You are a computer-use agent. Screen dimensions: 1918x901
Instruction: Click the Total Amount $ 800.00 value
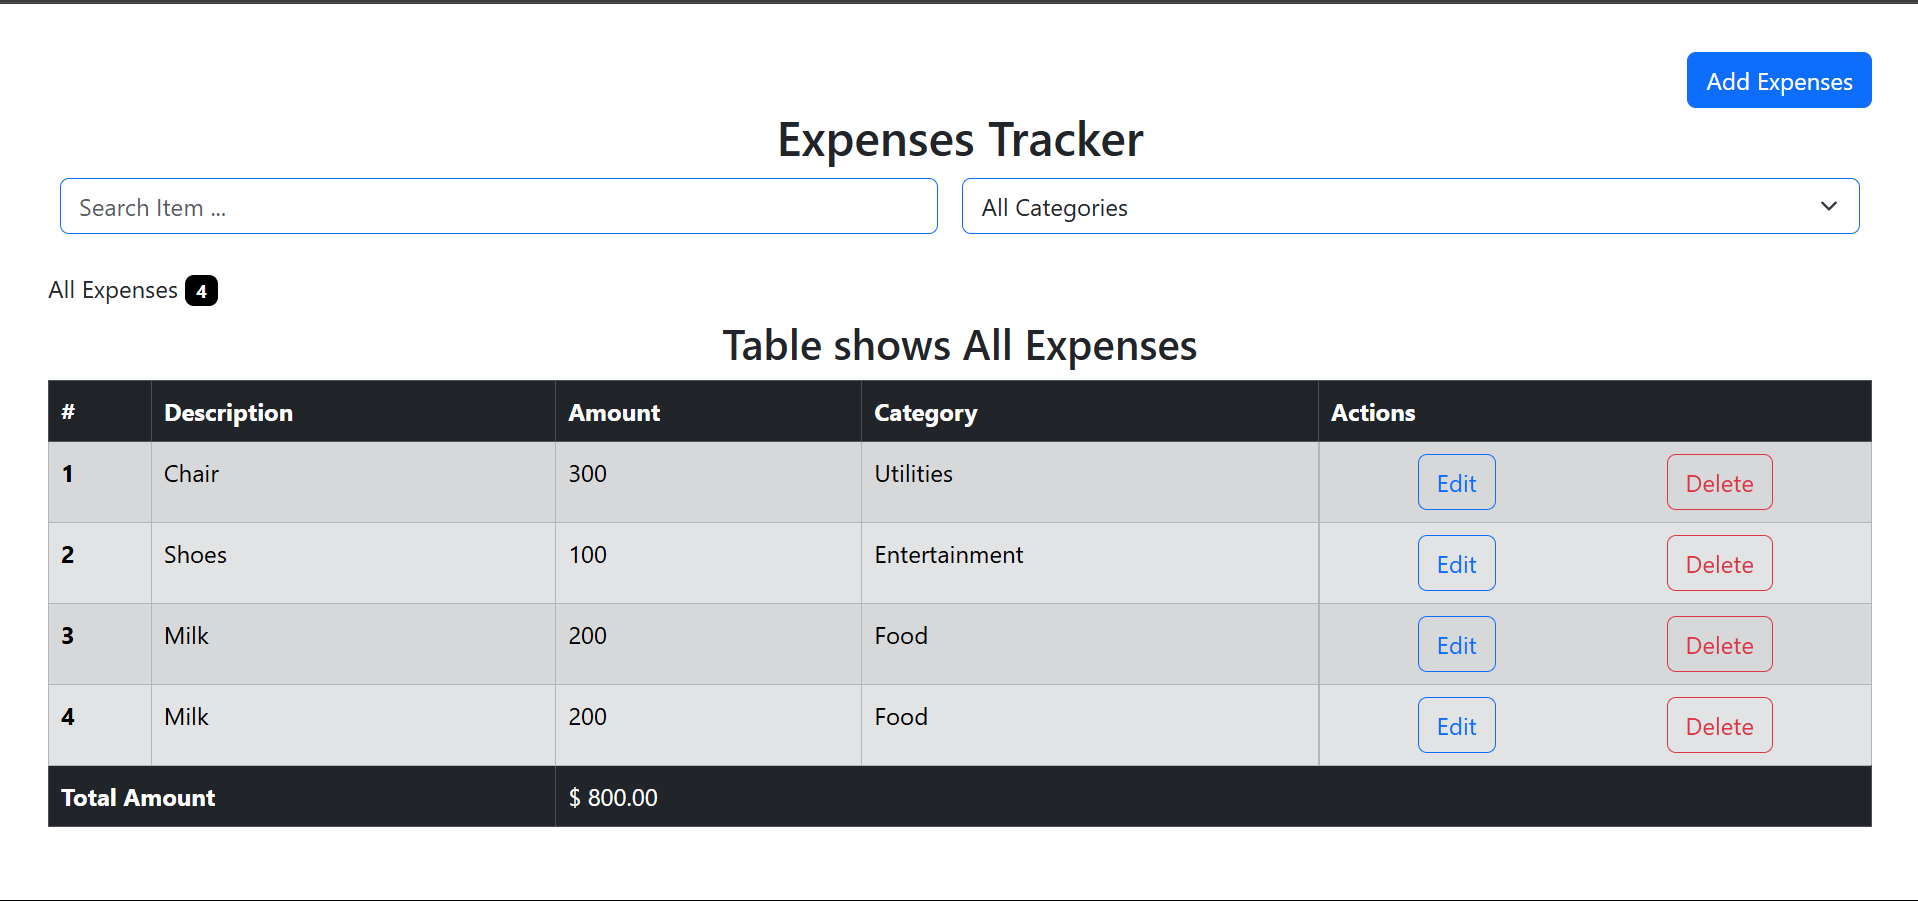(x=613, y=798)
